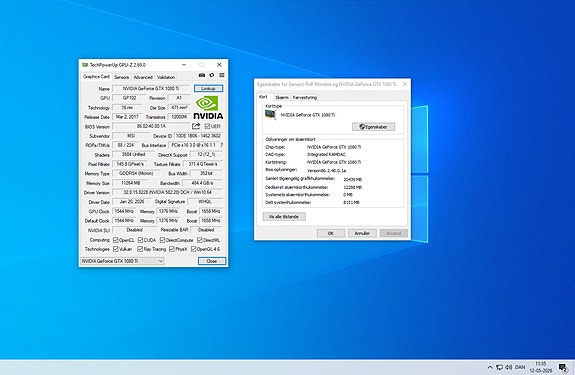
Task: Click the NVIDIA logo in GPU-Z
Action: [208, 108]
